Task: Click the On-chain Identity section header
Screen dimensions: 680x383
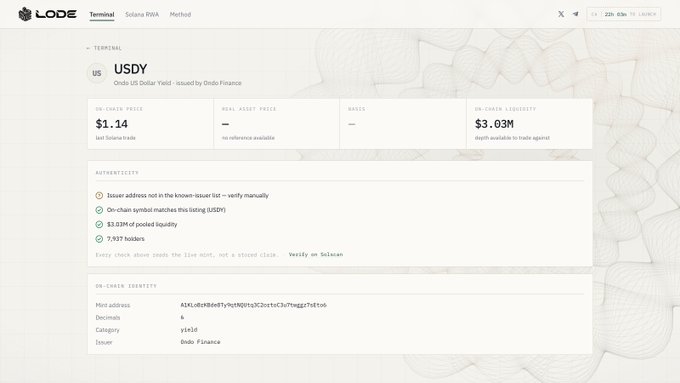Action: click(x=126, y=286)
